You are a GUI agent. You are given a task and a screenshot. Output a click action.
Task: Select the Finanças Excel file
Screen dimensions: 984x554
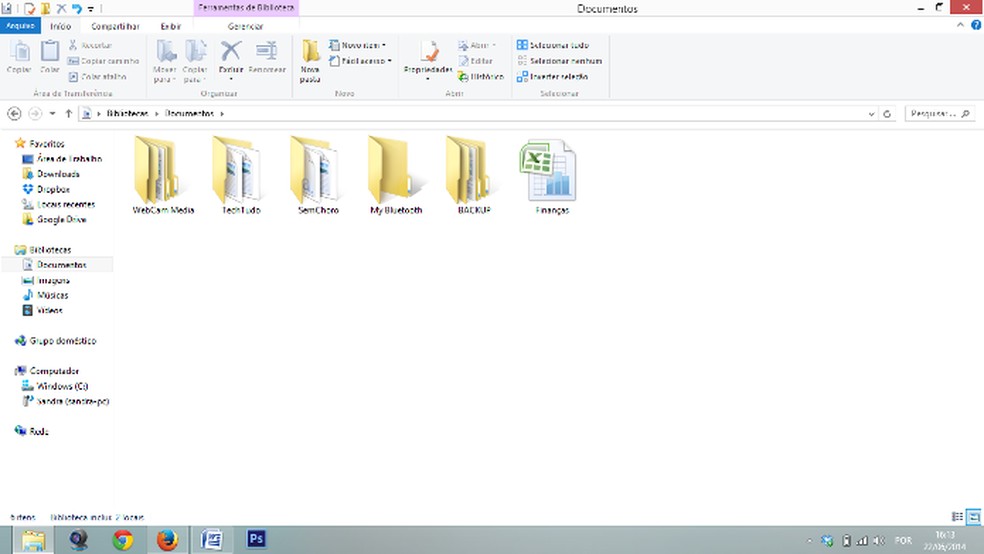point(552,176)
